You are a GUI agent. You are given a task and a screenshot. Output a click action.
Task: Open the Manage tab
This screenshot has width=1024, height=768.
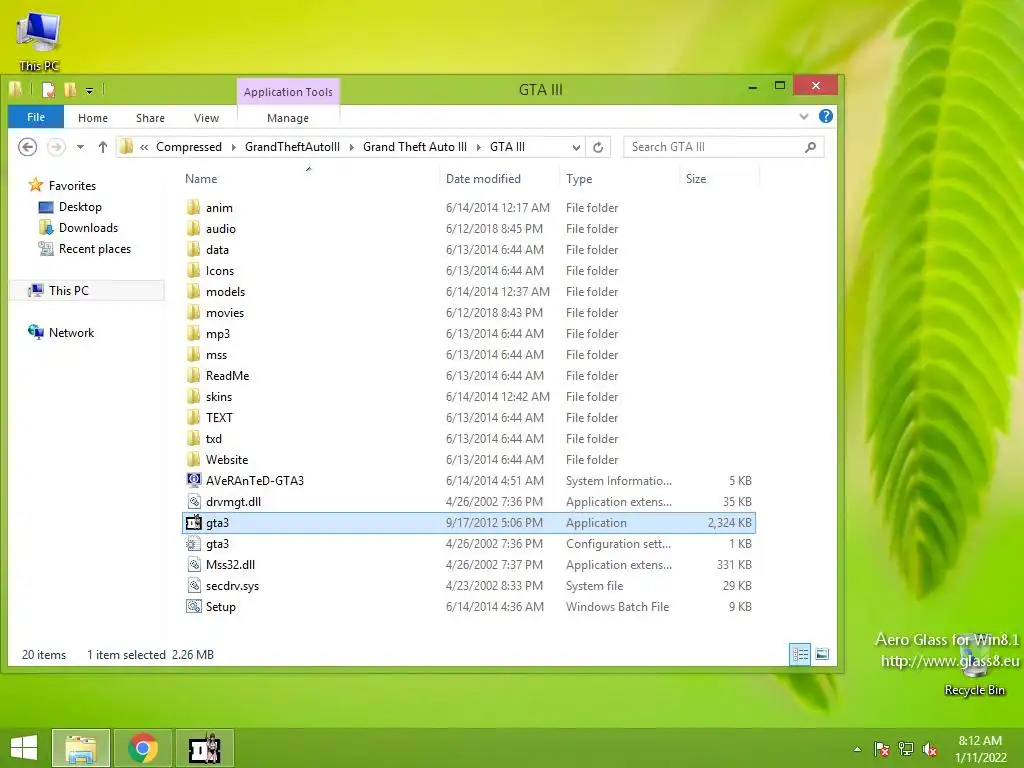point(288,118)
